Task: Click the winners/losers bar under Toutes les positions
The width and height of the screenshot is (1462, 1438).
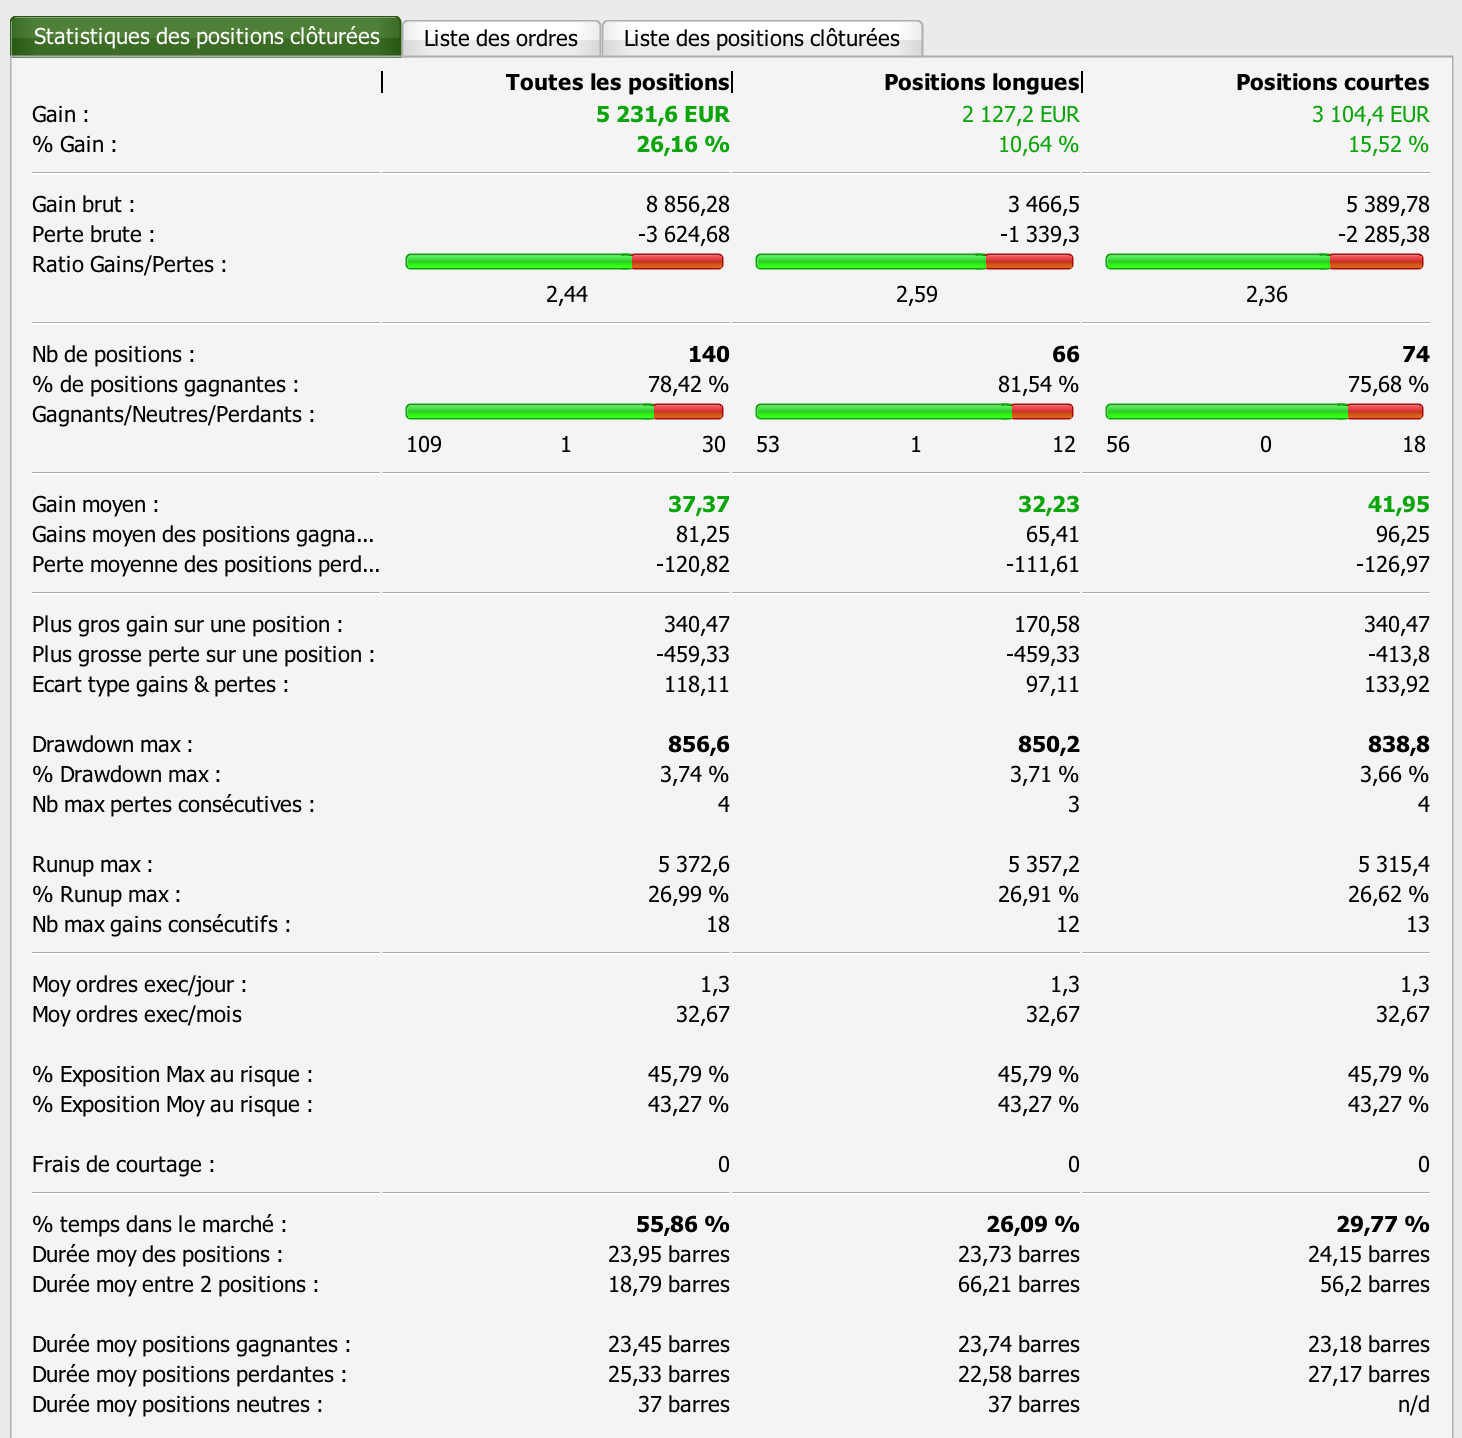Action: [x=564, y=412]
